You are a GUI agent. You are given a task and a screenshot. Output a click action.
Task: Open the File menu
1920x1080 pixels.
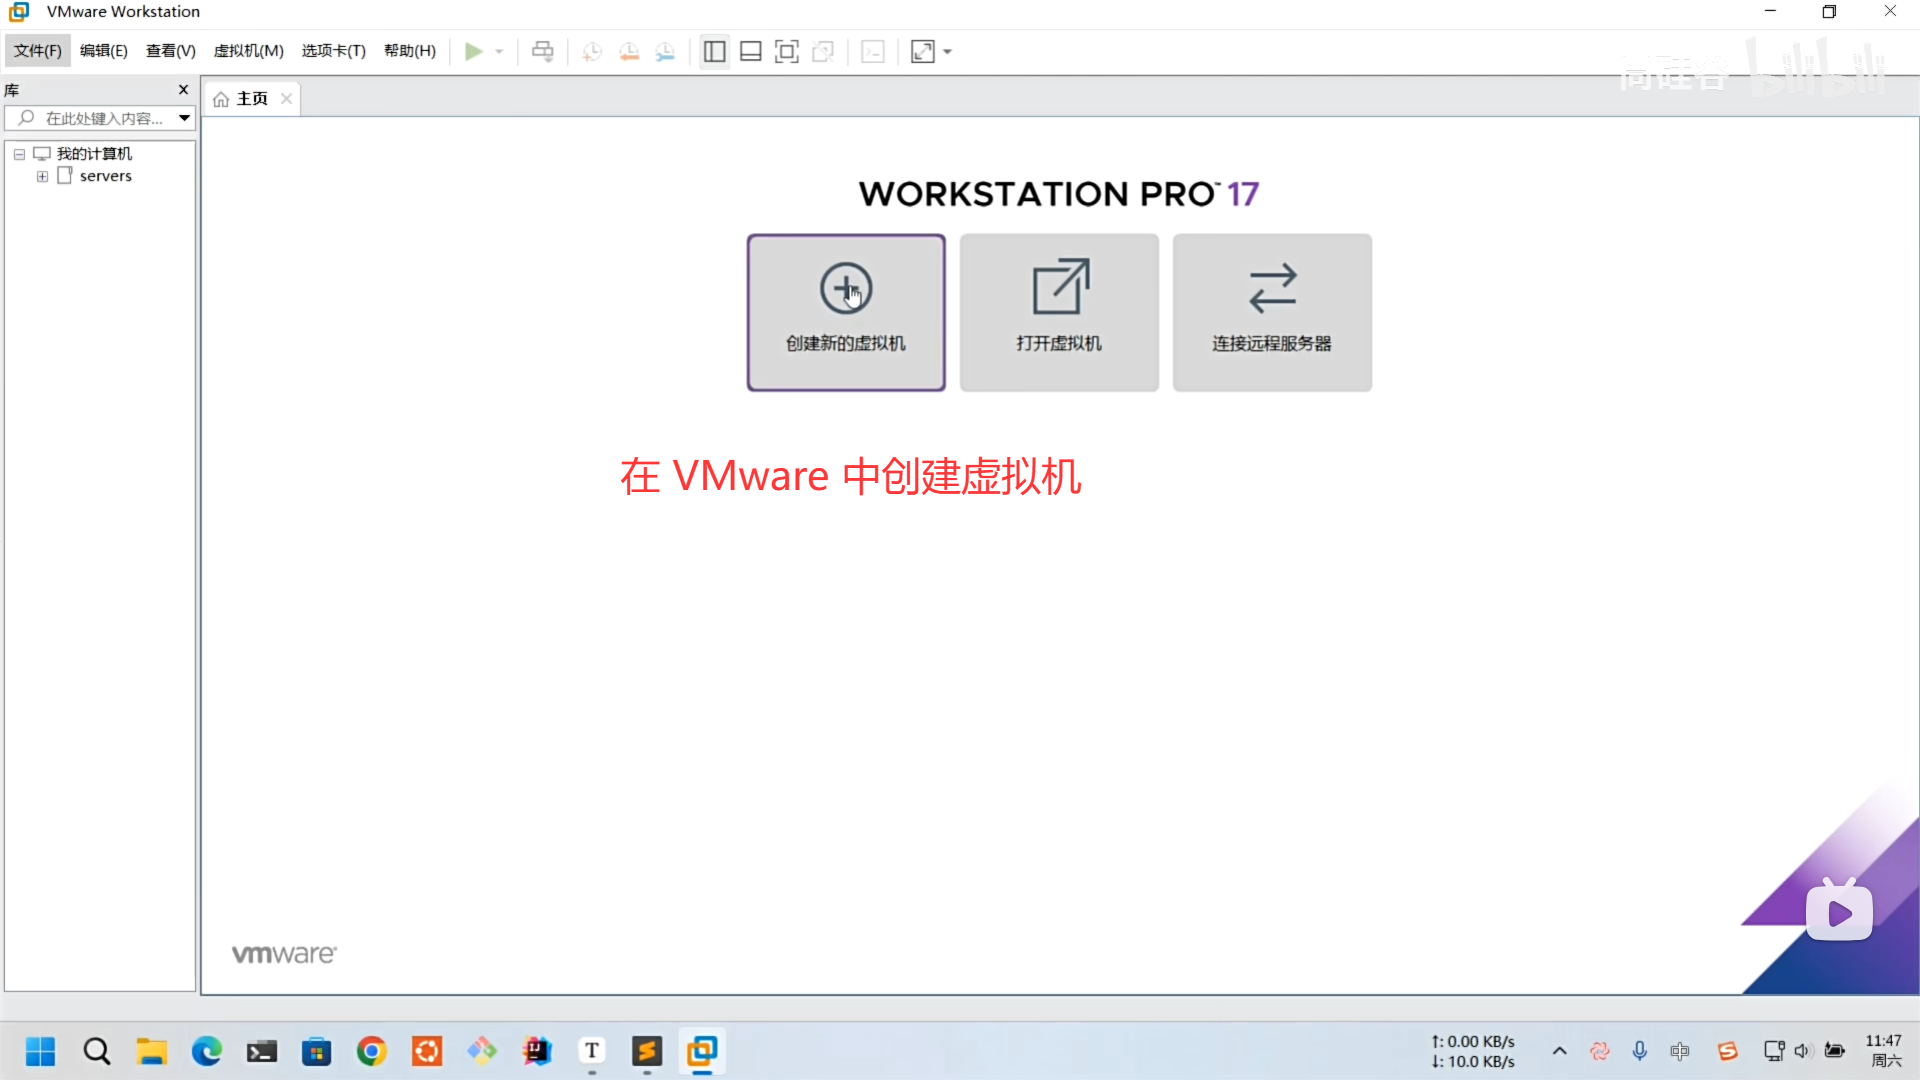(38, 51)
